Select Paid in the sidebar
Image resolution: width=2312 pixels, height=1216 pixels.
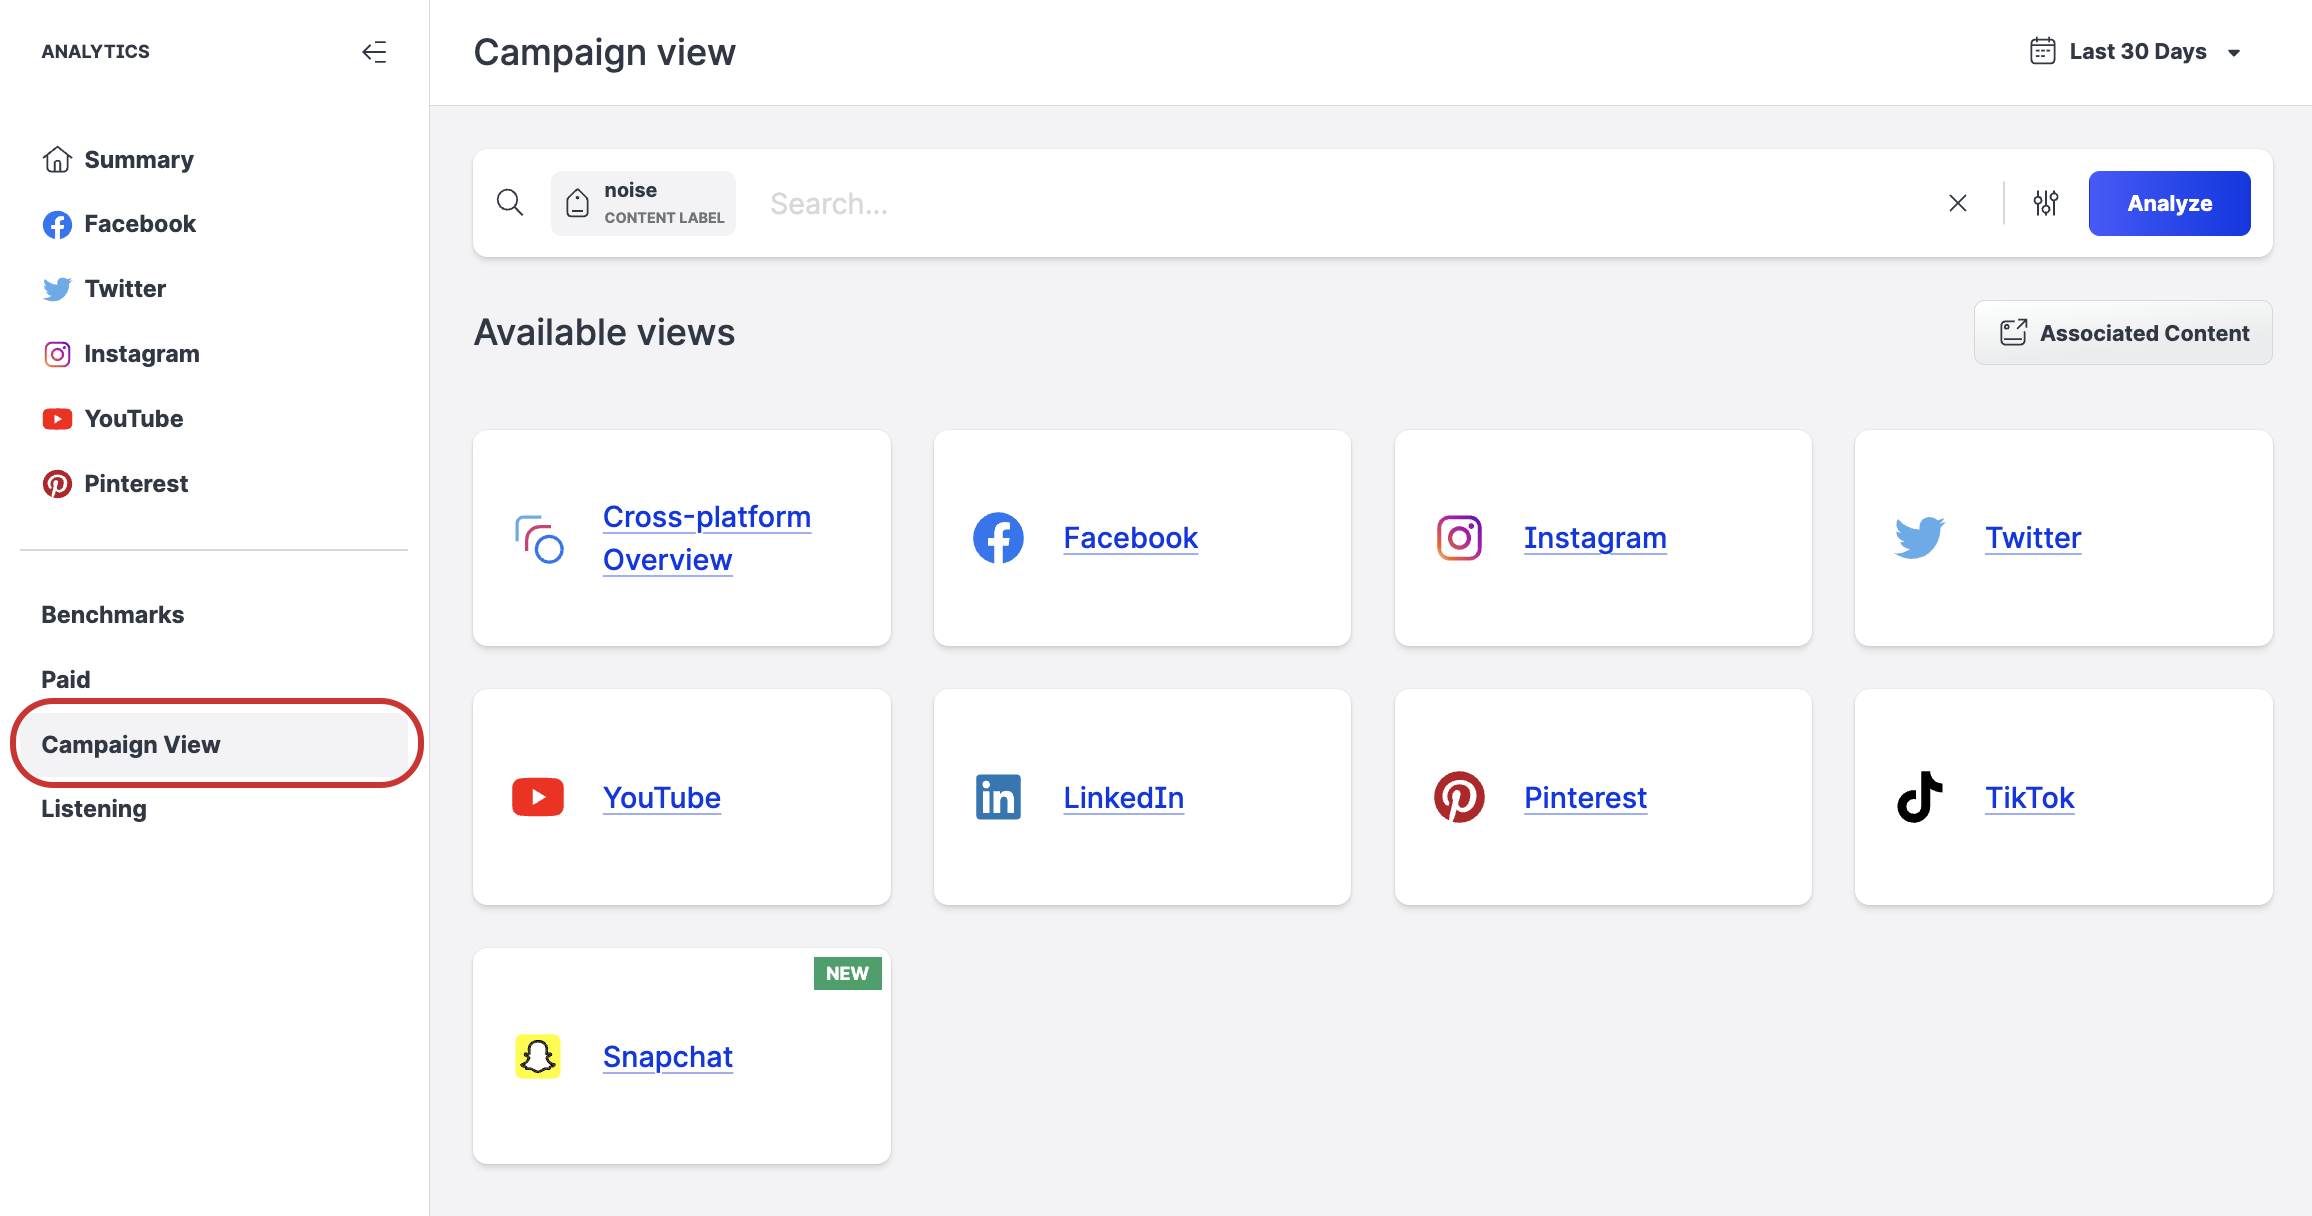(66, 679)
